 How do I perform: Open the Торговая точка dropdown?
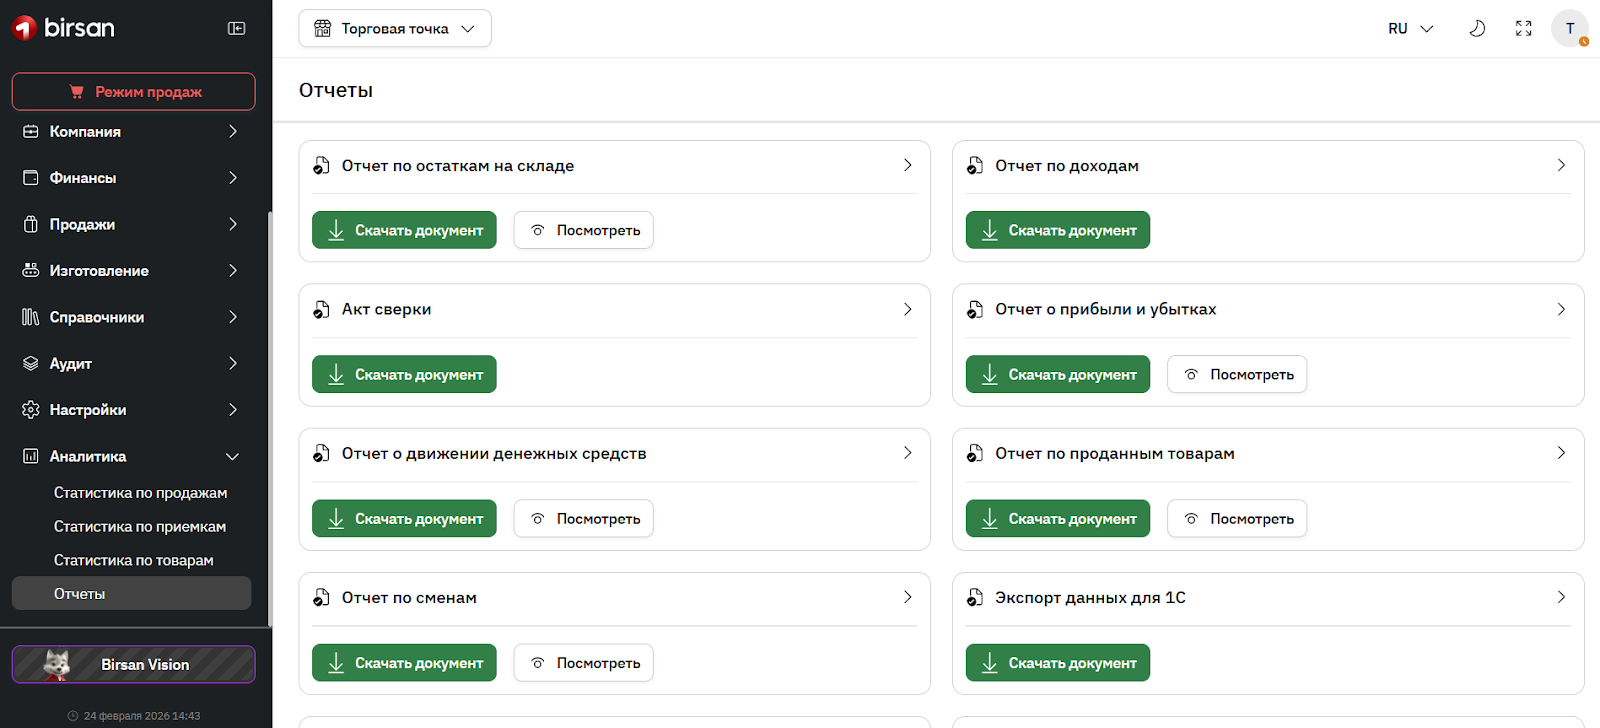395,29
